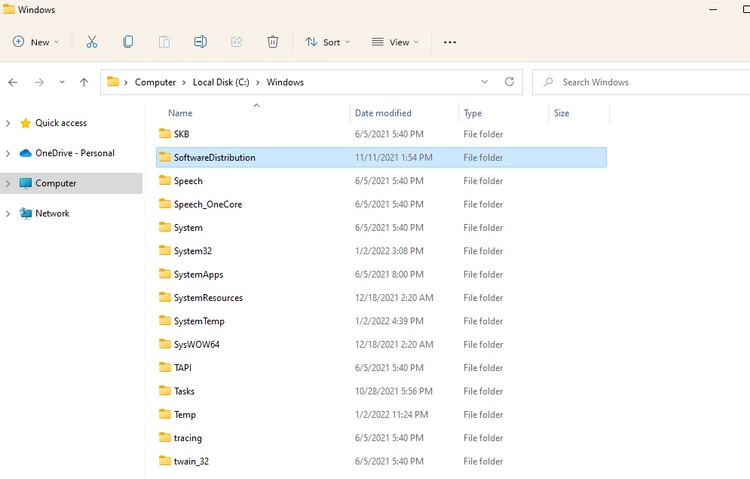Image resolution: width=750 pixels, height=479 pixels.
Task: Open the View dropdown menu
Action: (395, 42)
